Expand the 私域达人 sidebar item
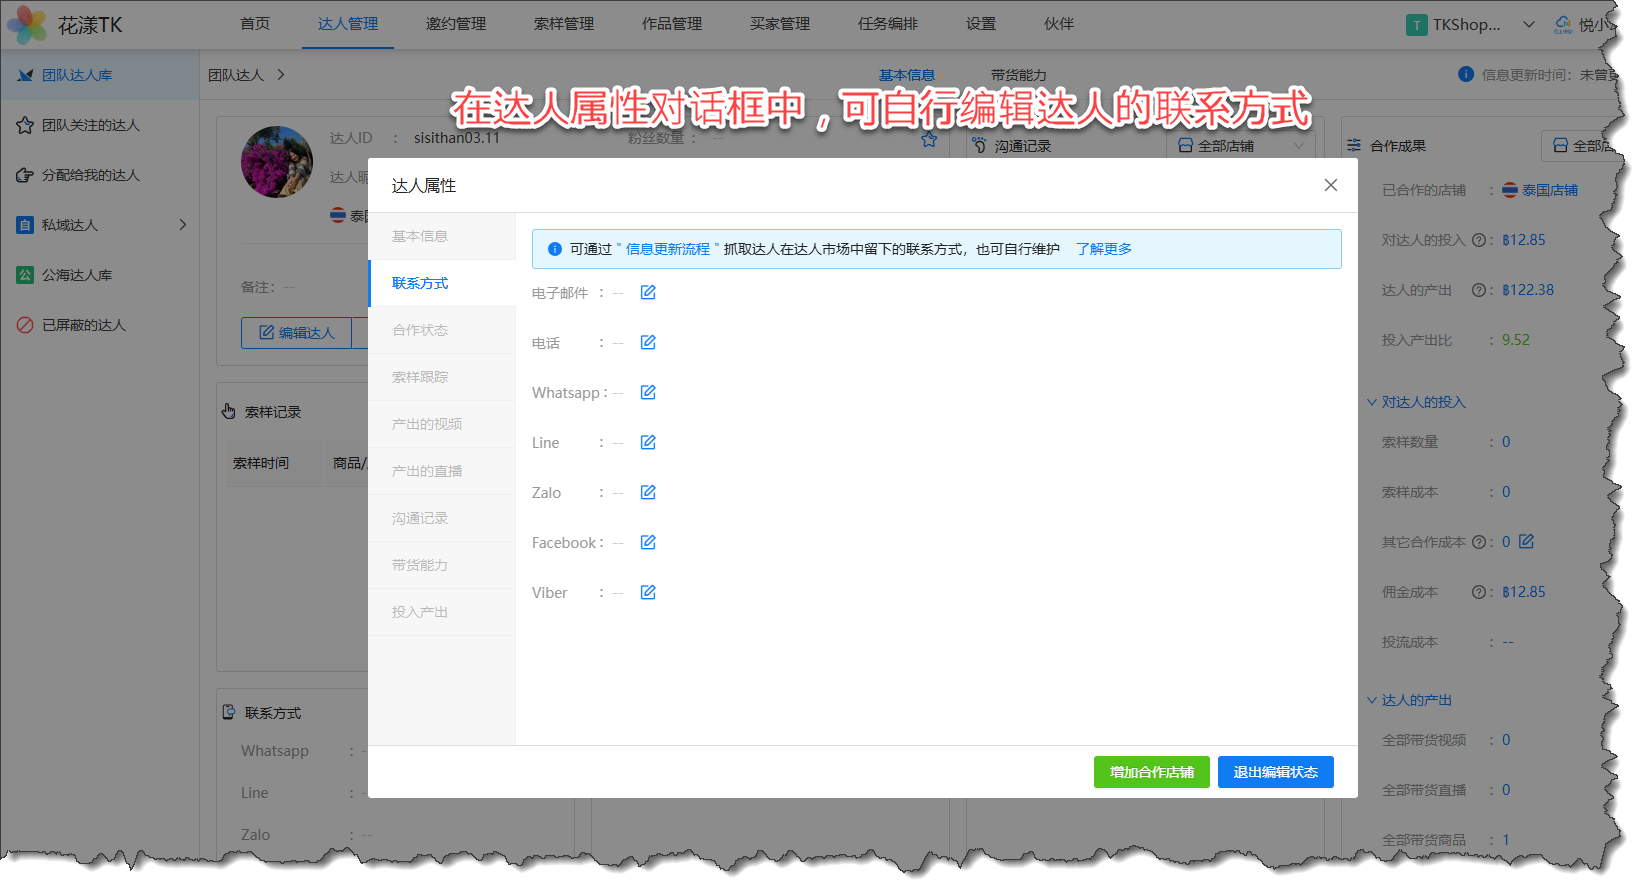Viewport: 1646px width, 892px height. pos(183,225)
